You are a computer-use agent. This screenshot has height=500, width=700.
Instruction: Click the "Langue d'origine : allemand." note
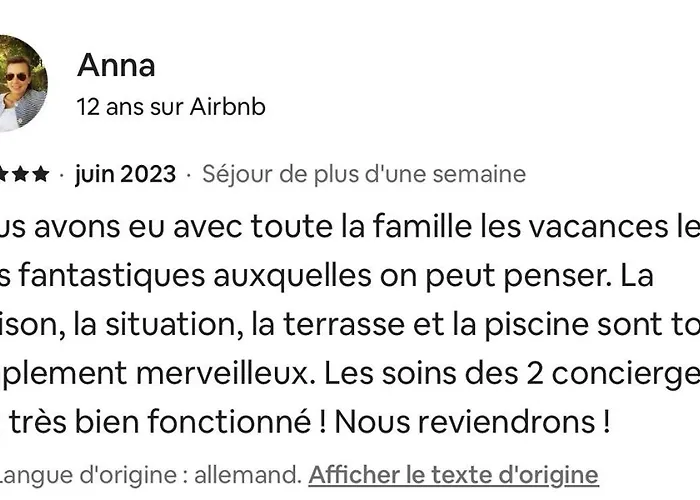150,474
